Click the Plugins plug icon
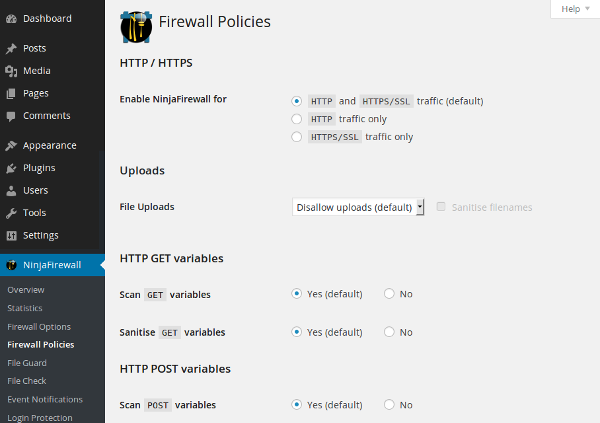The height and width of the screenshot is (423, 600). (11, 168)
